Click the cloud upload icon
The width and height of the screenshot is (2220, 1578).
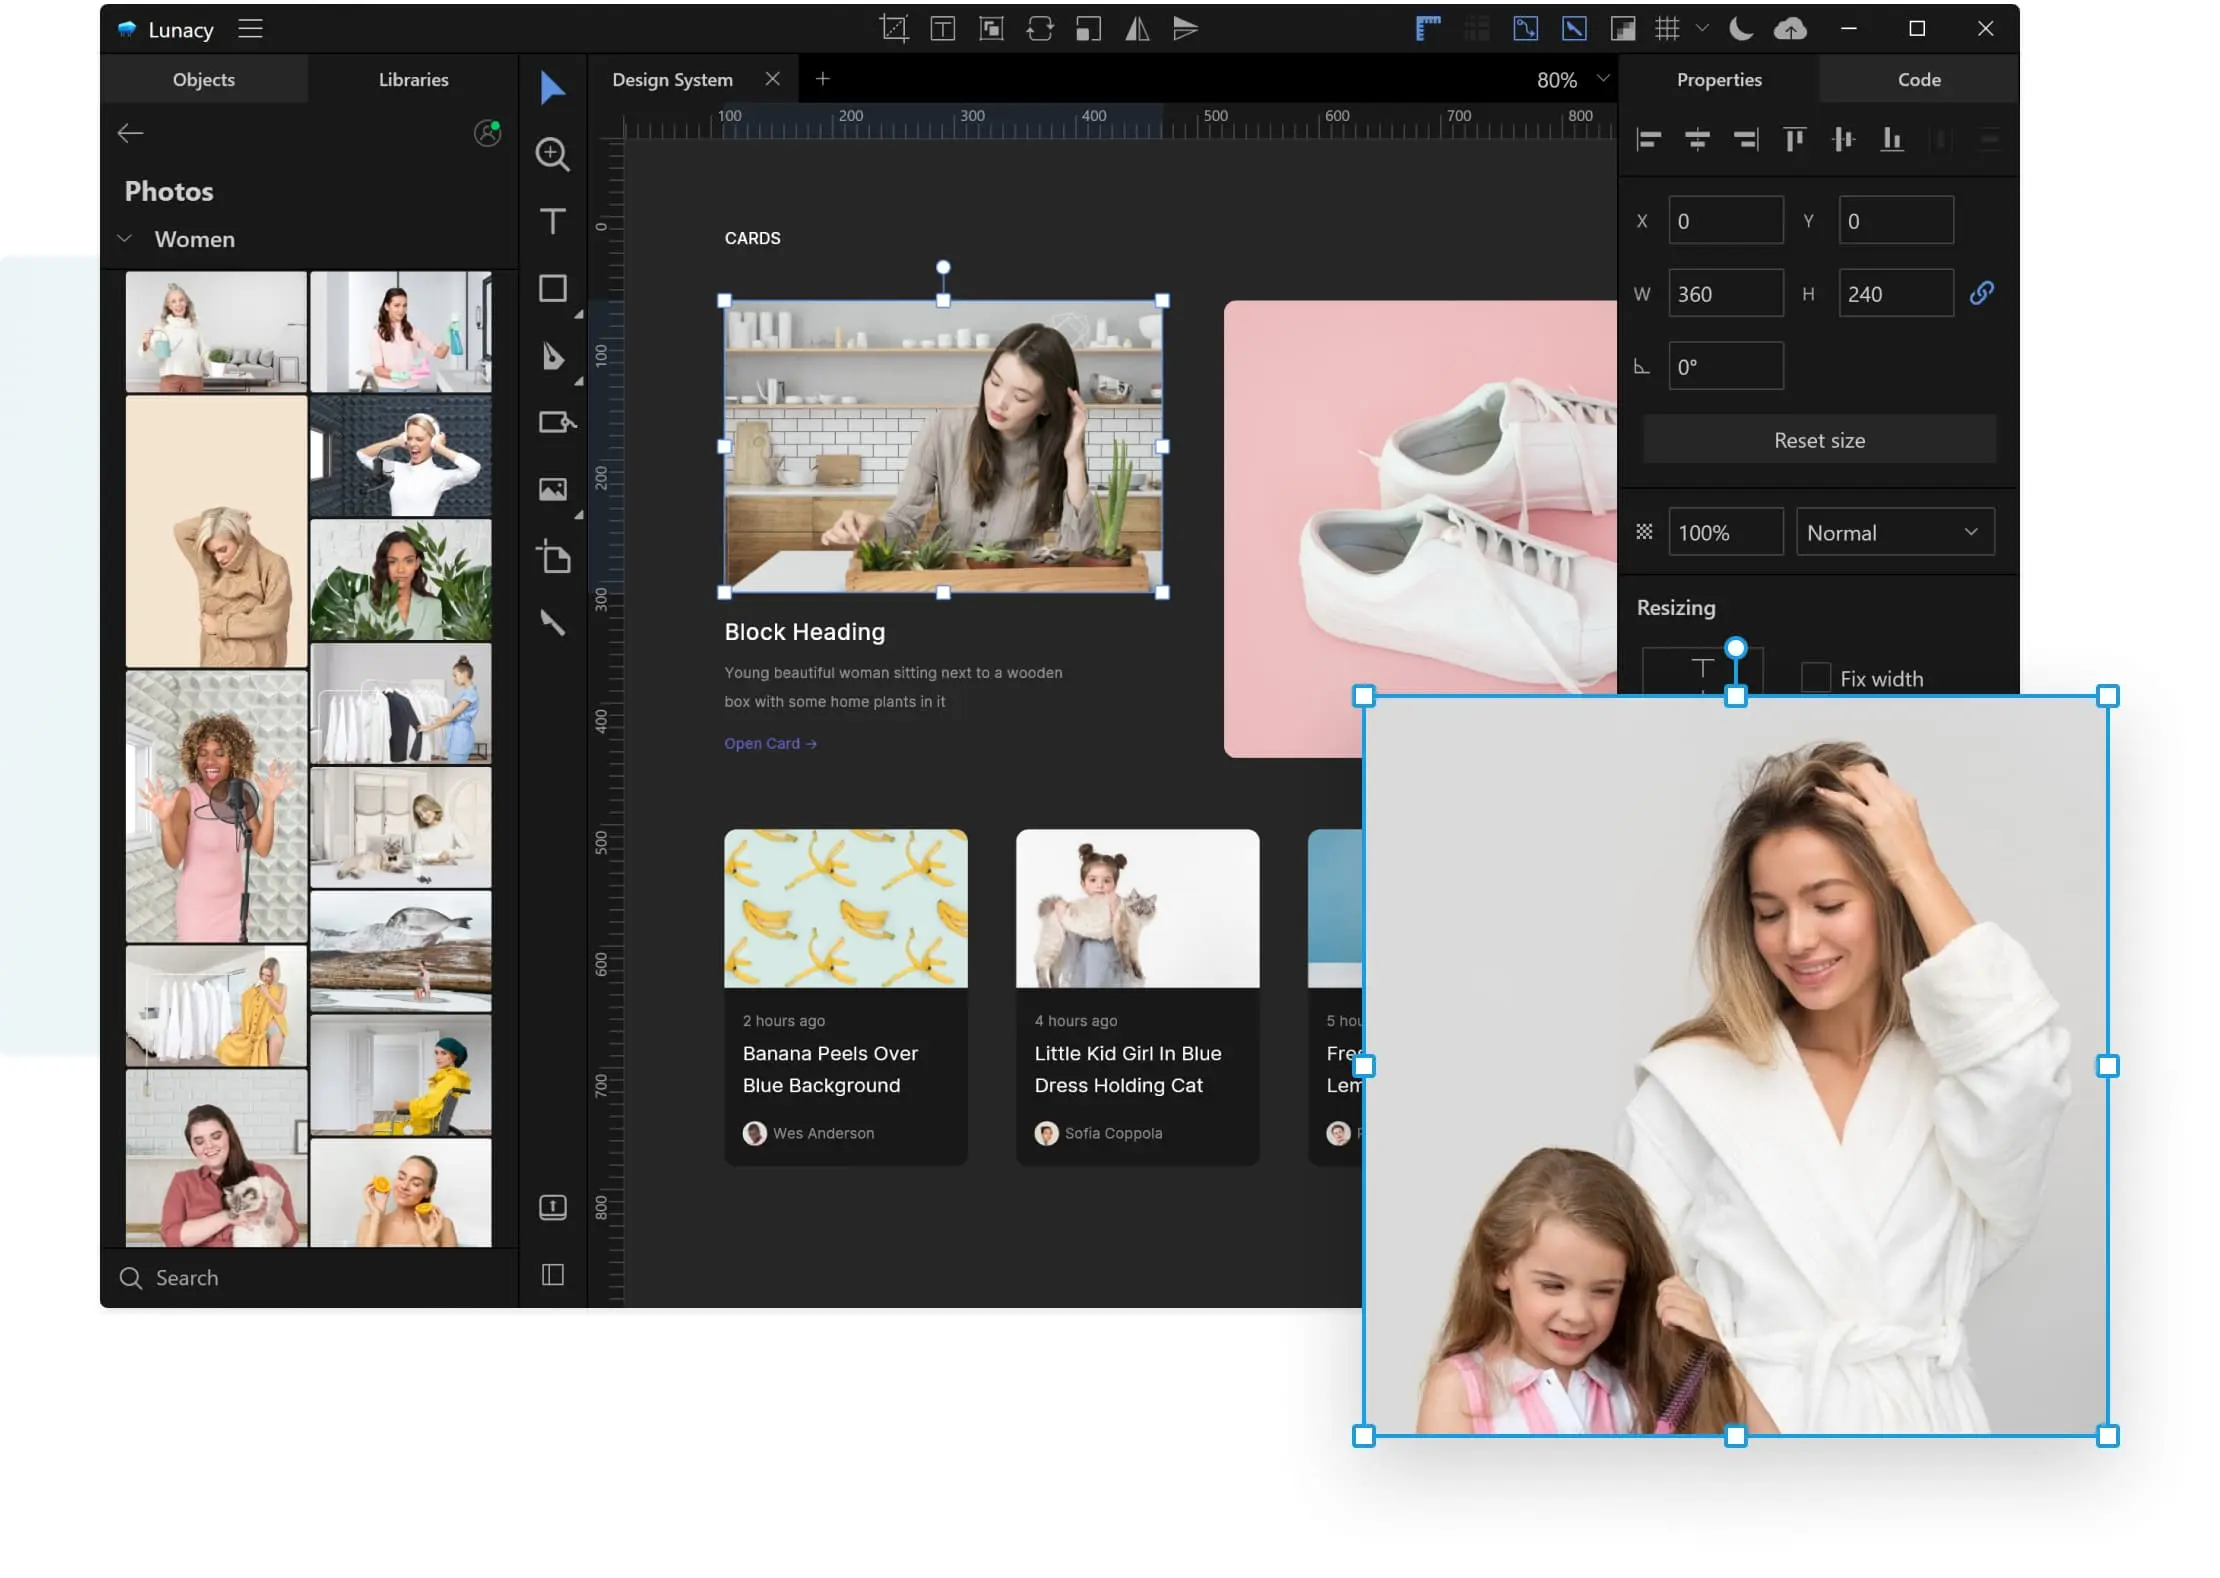pyautogui.click(x=1790, y=29)
